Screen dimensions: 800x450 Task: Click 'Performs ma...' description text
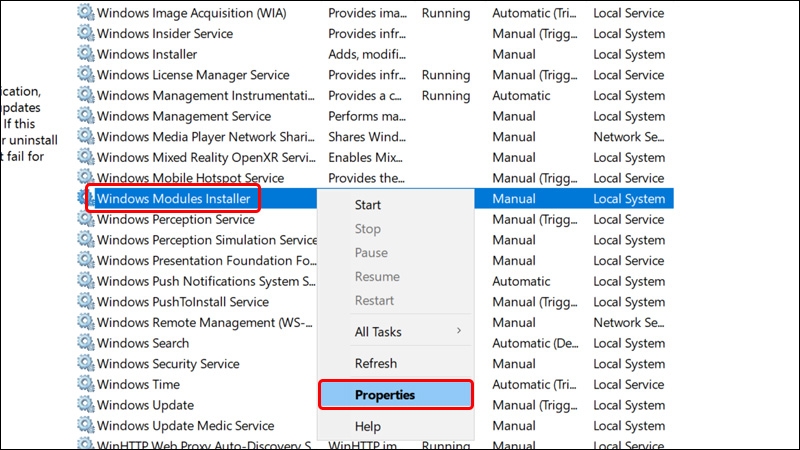pyautogui.click(x=367, y=116)
